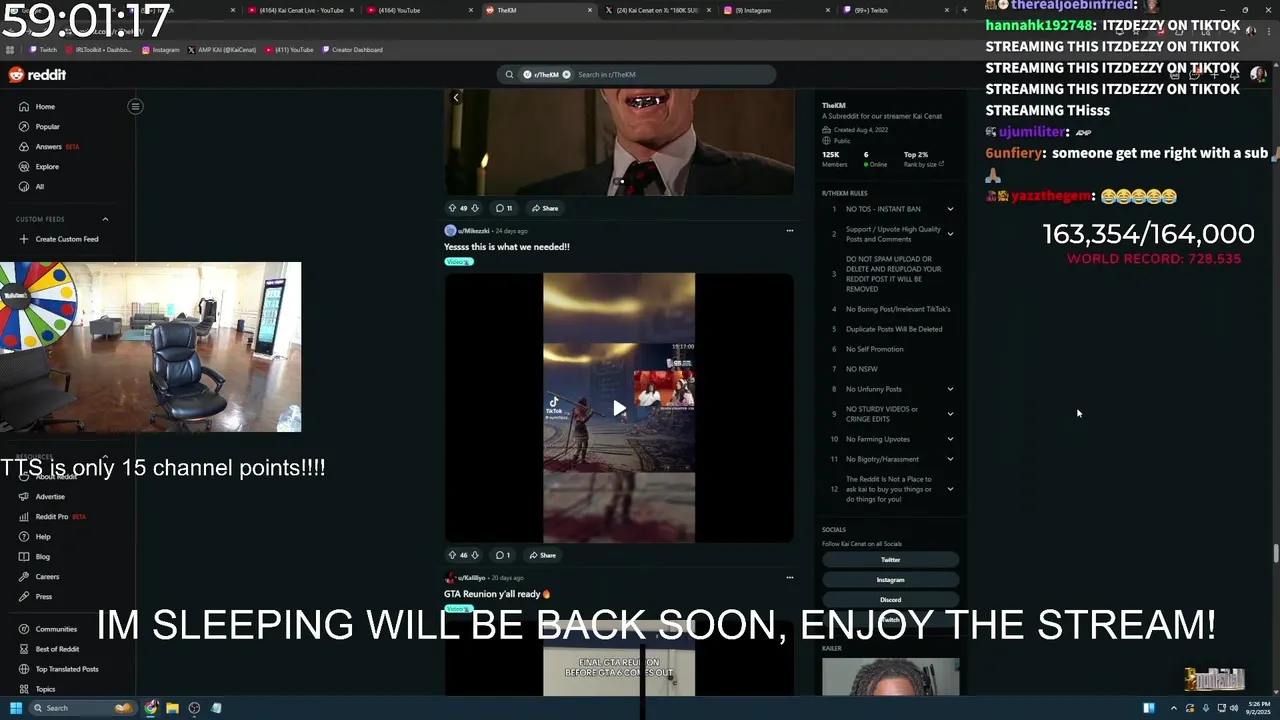Open Reddit Answers BETA
1280x720 pixels.
click(49, 147)
